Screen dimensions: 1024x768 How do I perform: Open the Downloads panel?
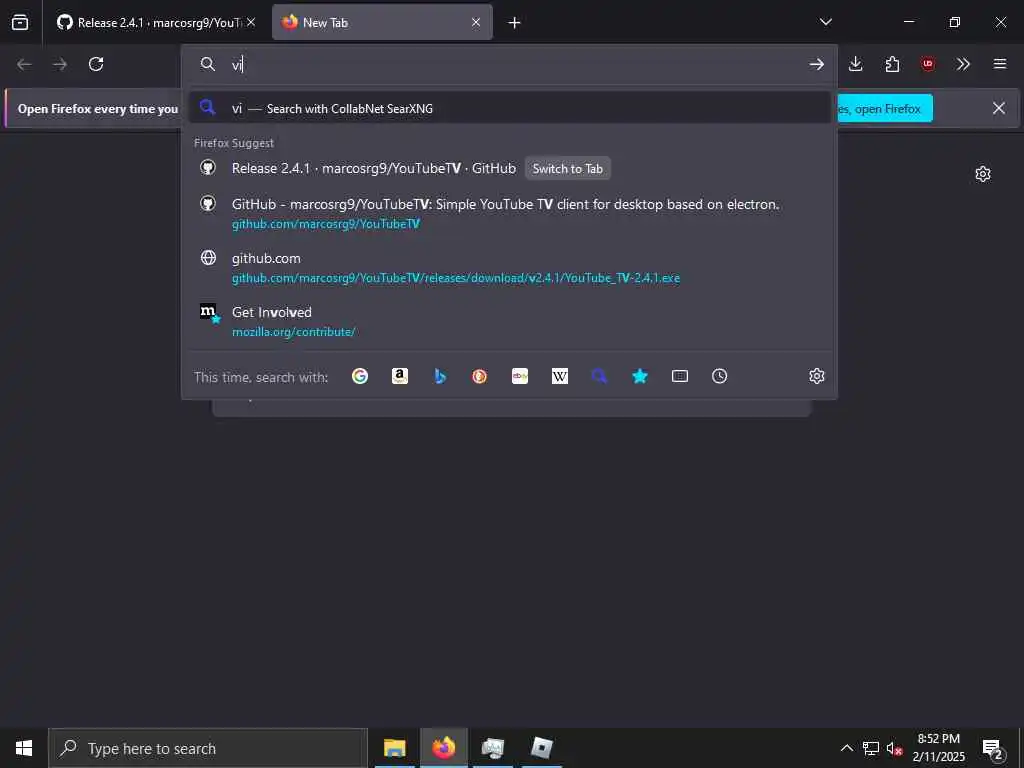coord(856,64)
